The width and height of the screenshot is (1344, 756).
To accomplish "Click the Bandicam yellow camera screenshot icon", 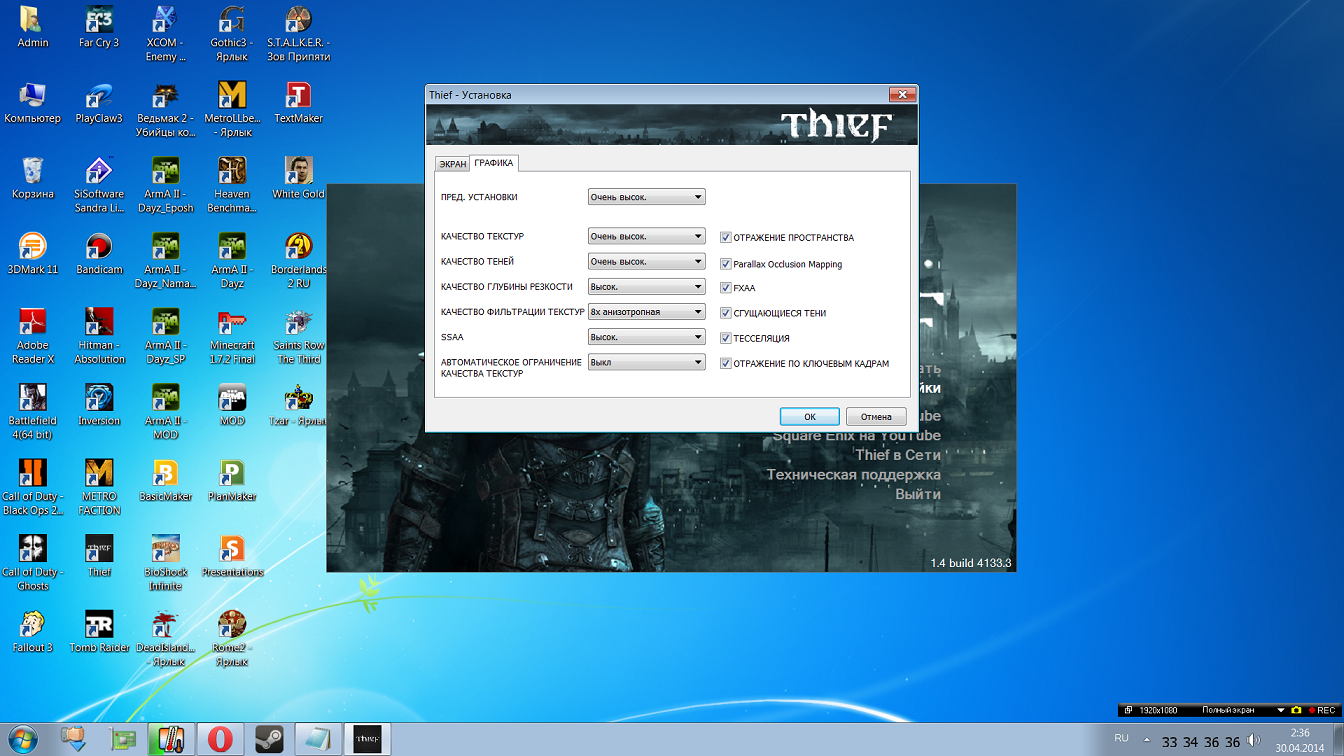I will tap(1296, 710).
